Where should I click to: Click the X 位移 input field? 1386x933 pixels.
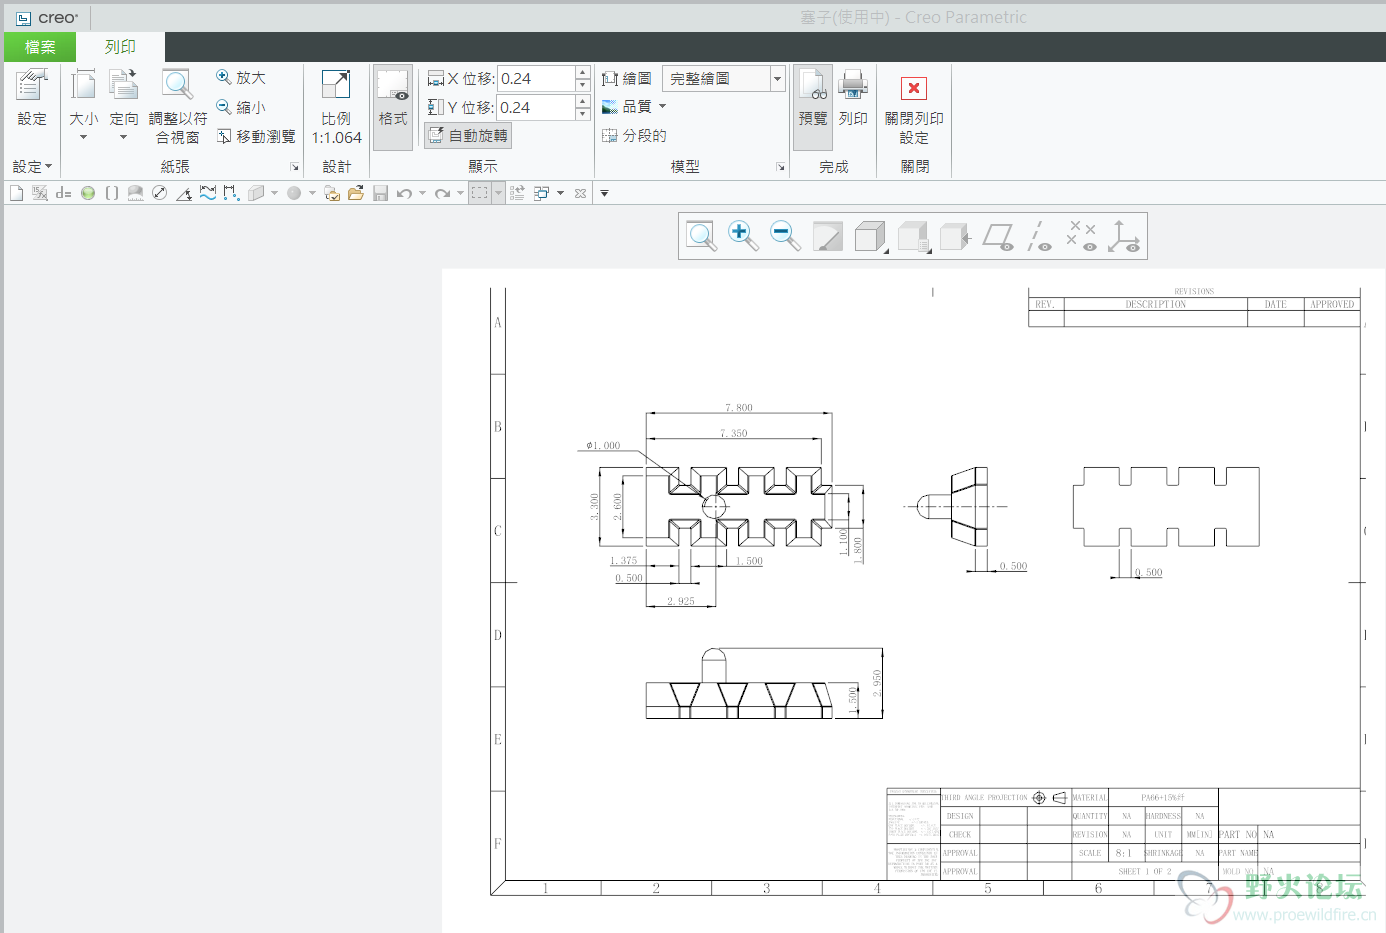[x=537, y=78]
